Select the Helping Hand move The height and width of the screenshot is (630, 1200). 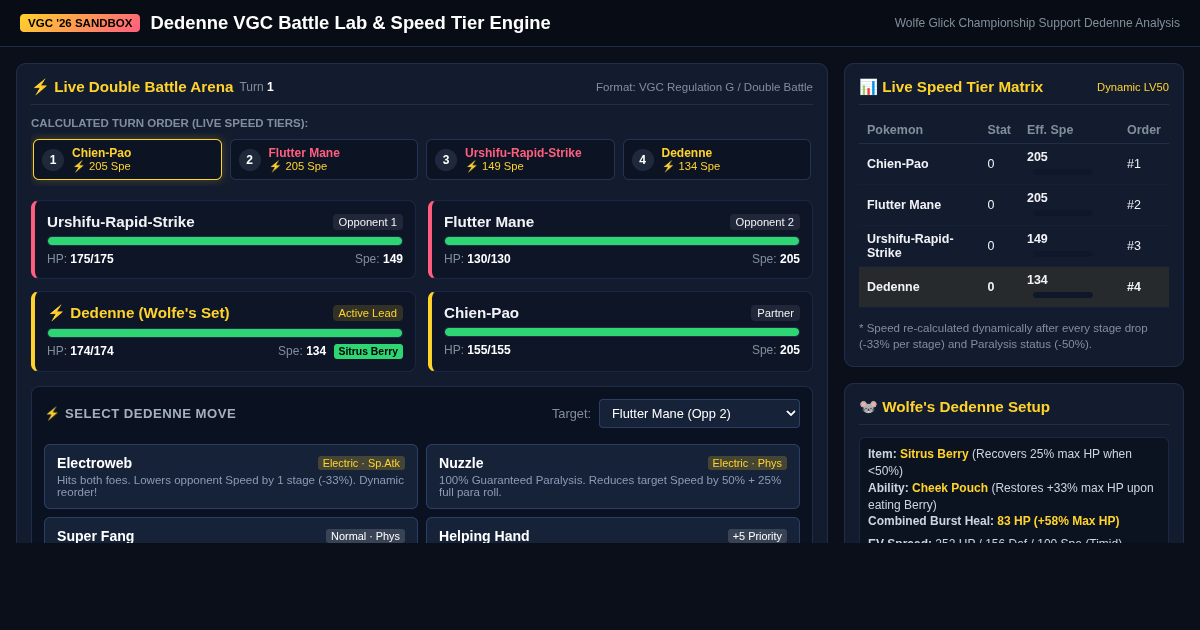(x=613, y=530)
